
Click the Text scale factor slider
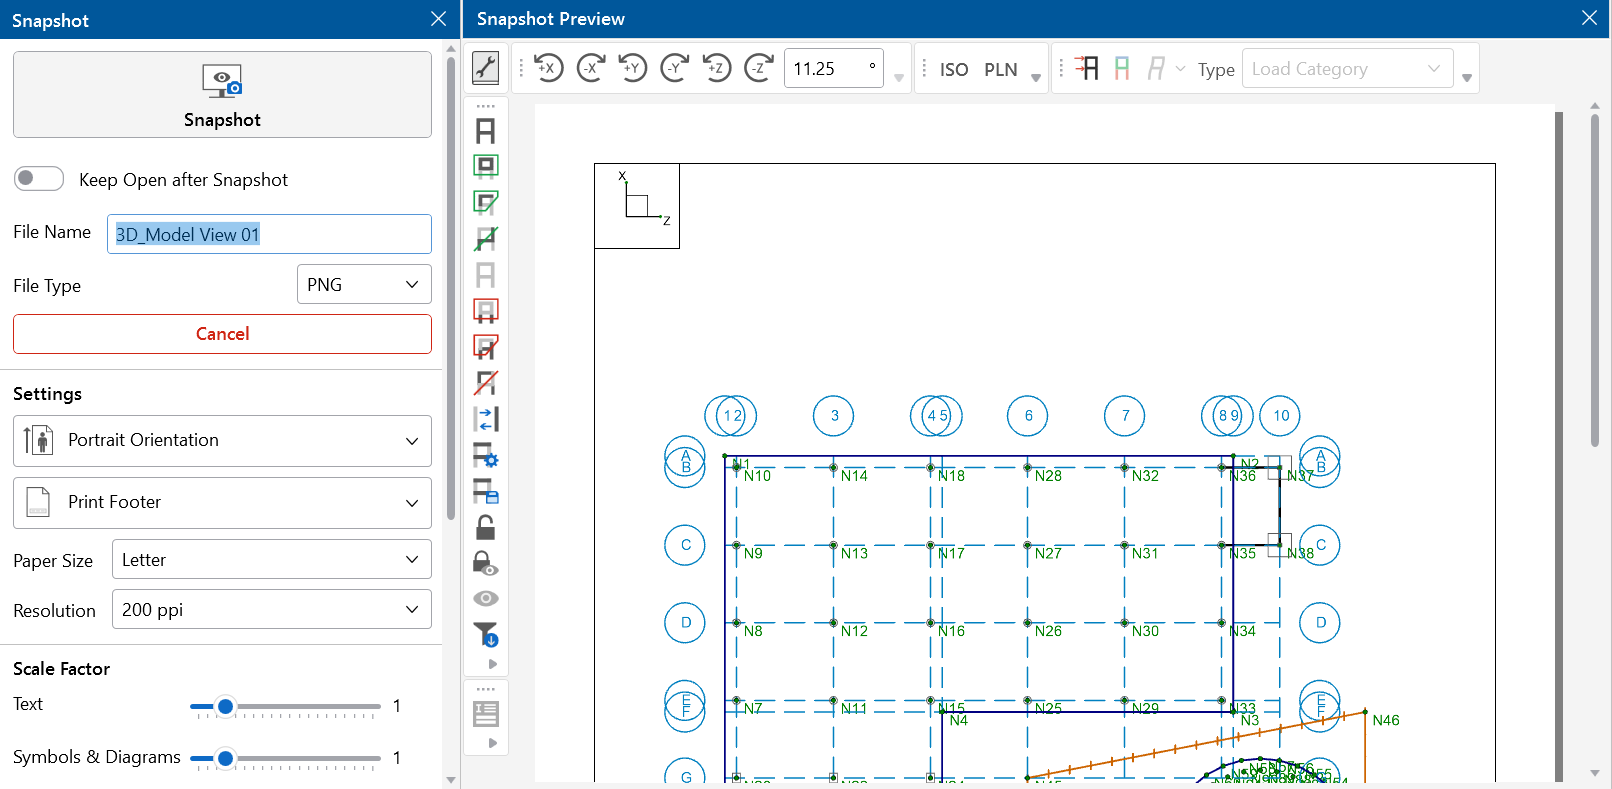[285, 707]
